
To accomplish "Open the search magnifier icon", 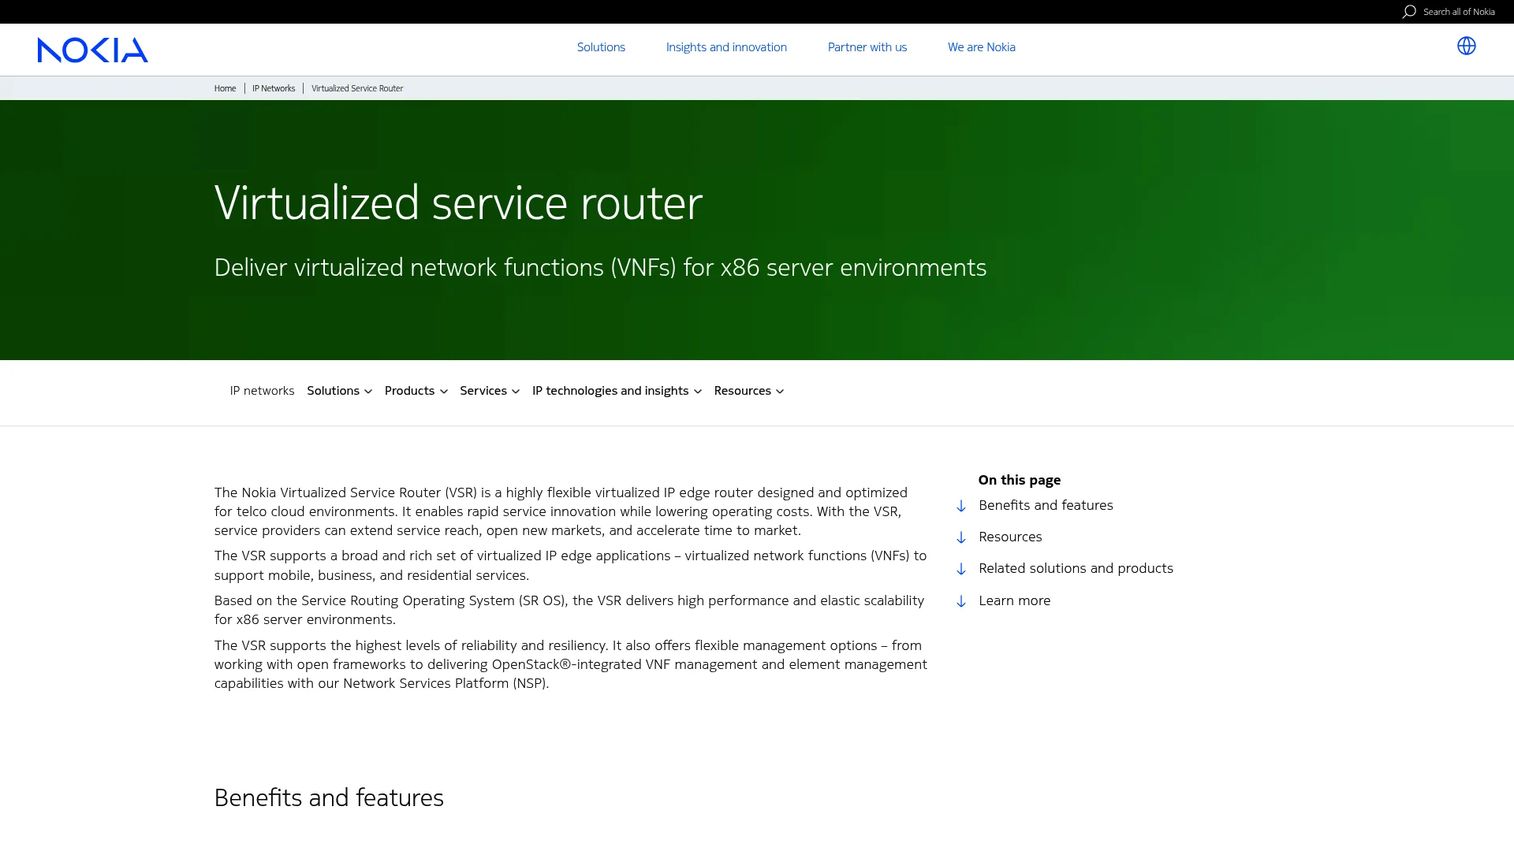I will tap(1409, 12).
